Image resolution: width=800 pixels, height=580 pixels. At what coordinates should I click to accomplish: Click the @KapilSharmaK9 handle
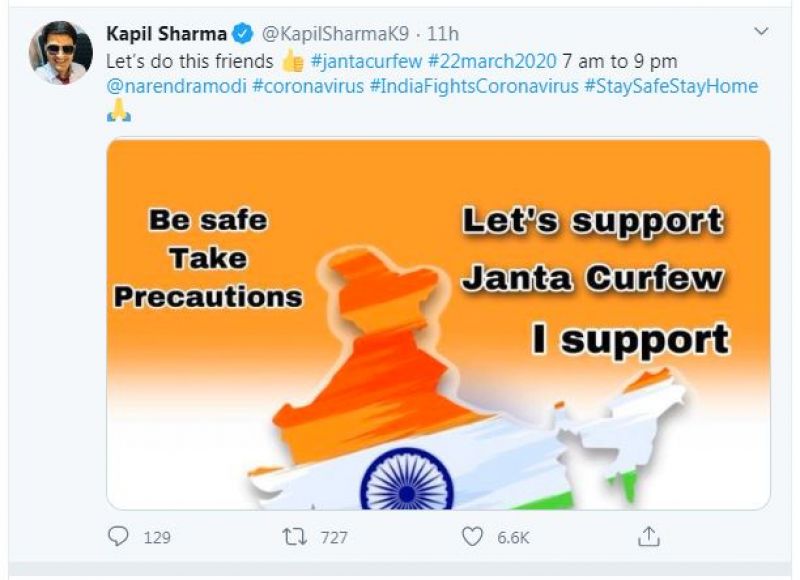point(335,34)
